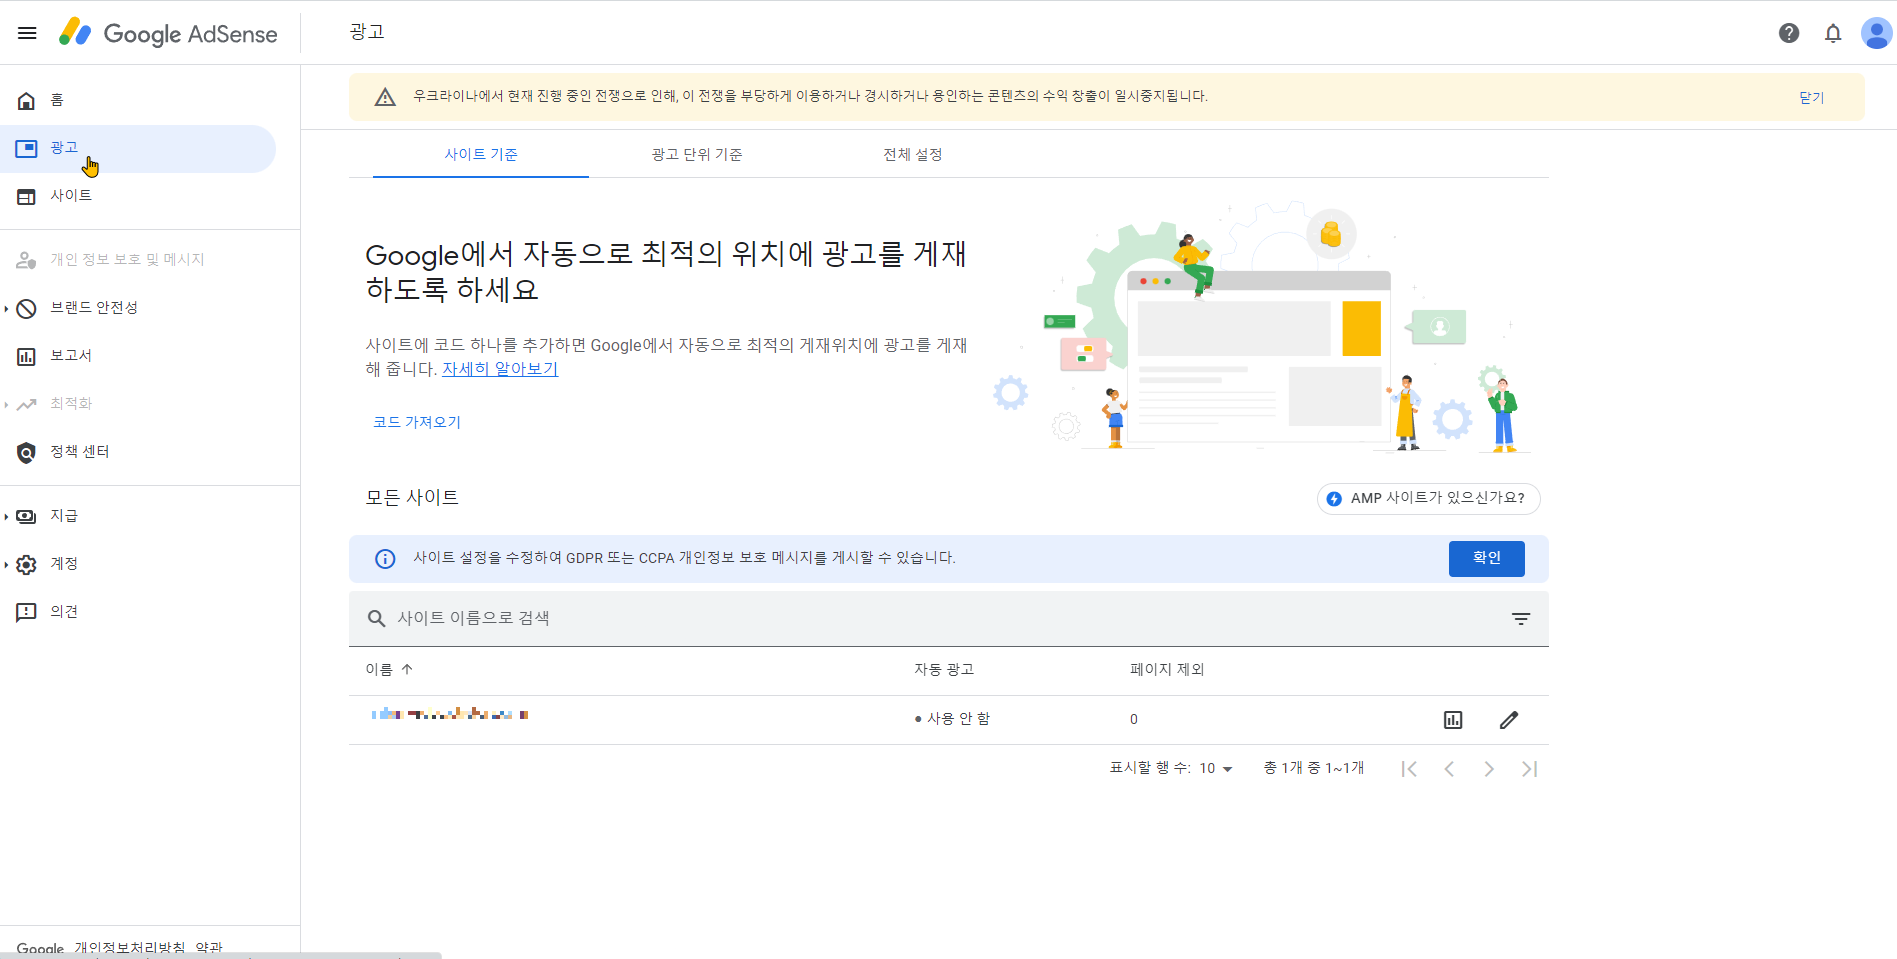This screenshot has width=1897, height=959.
Task: Click AMP 사이트가 있으신가요? chip
Action: [x=1429, y=498]
